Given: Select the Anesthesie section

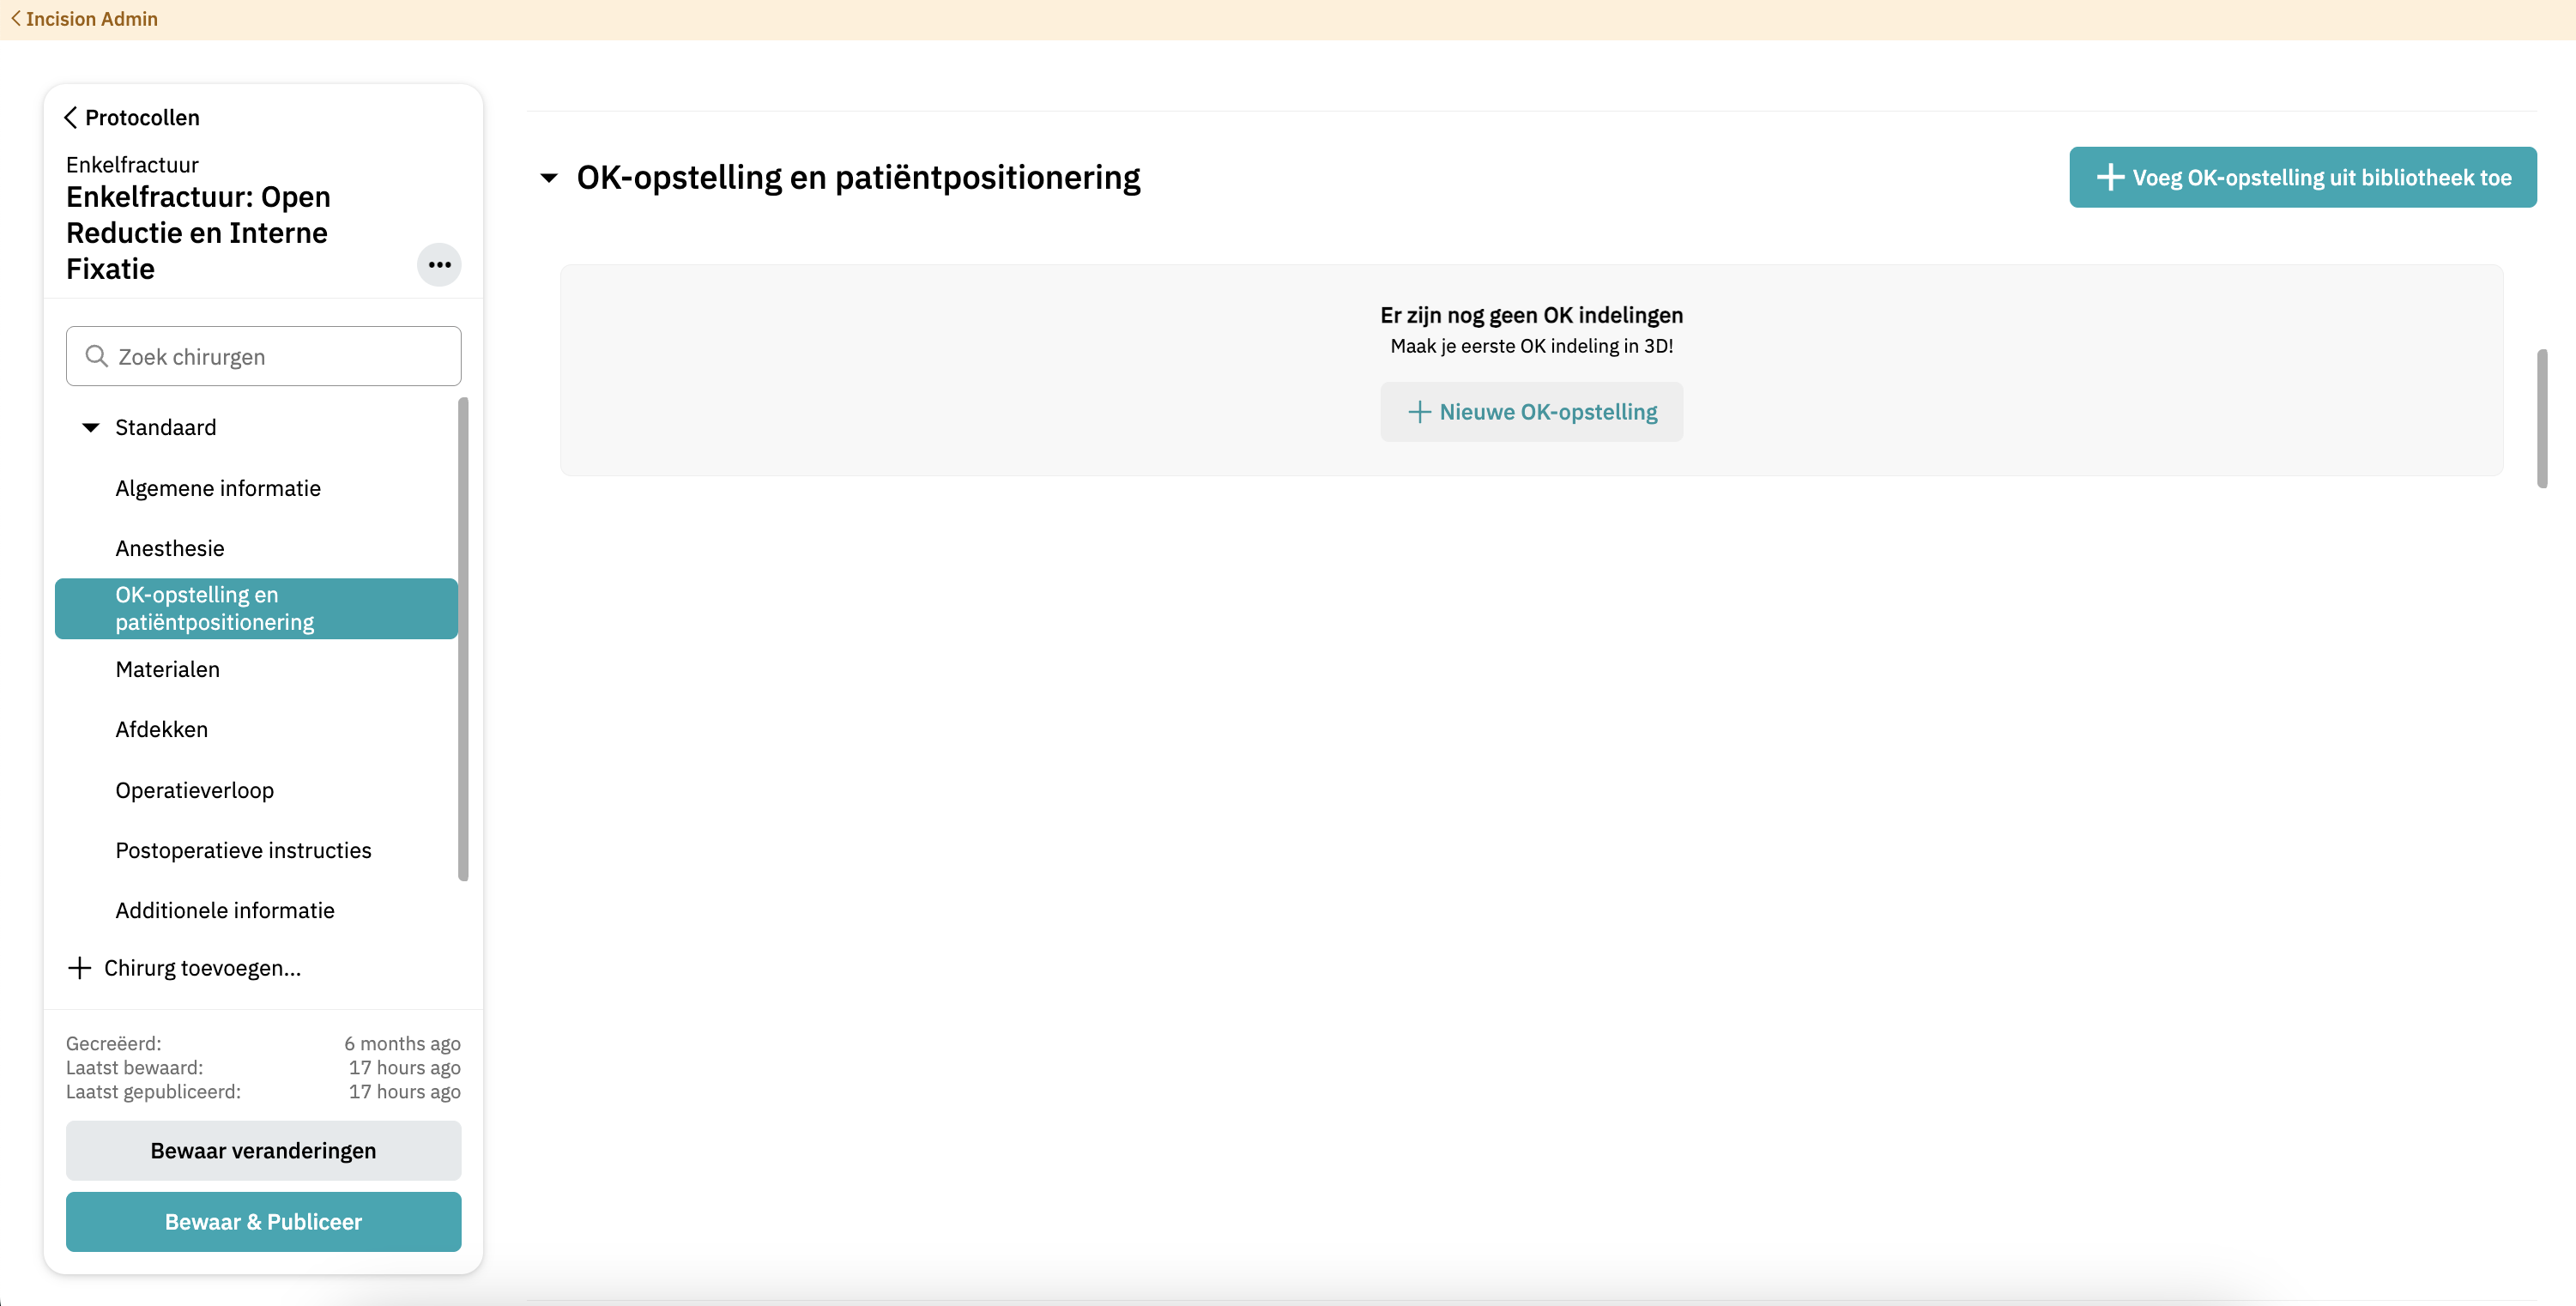Looking at the screenshot, I should [170, 548].
